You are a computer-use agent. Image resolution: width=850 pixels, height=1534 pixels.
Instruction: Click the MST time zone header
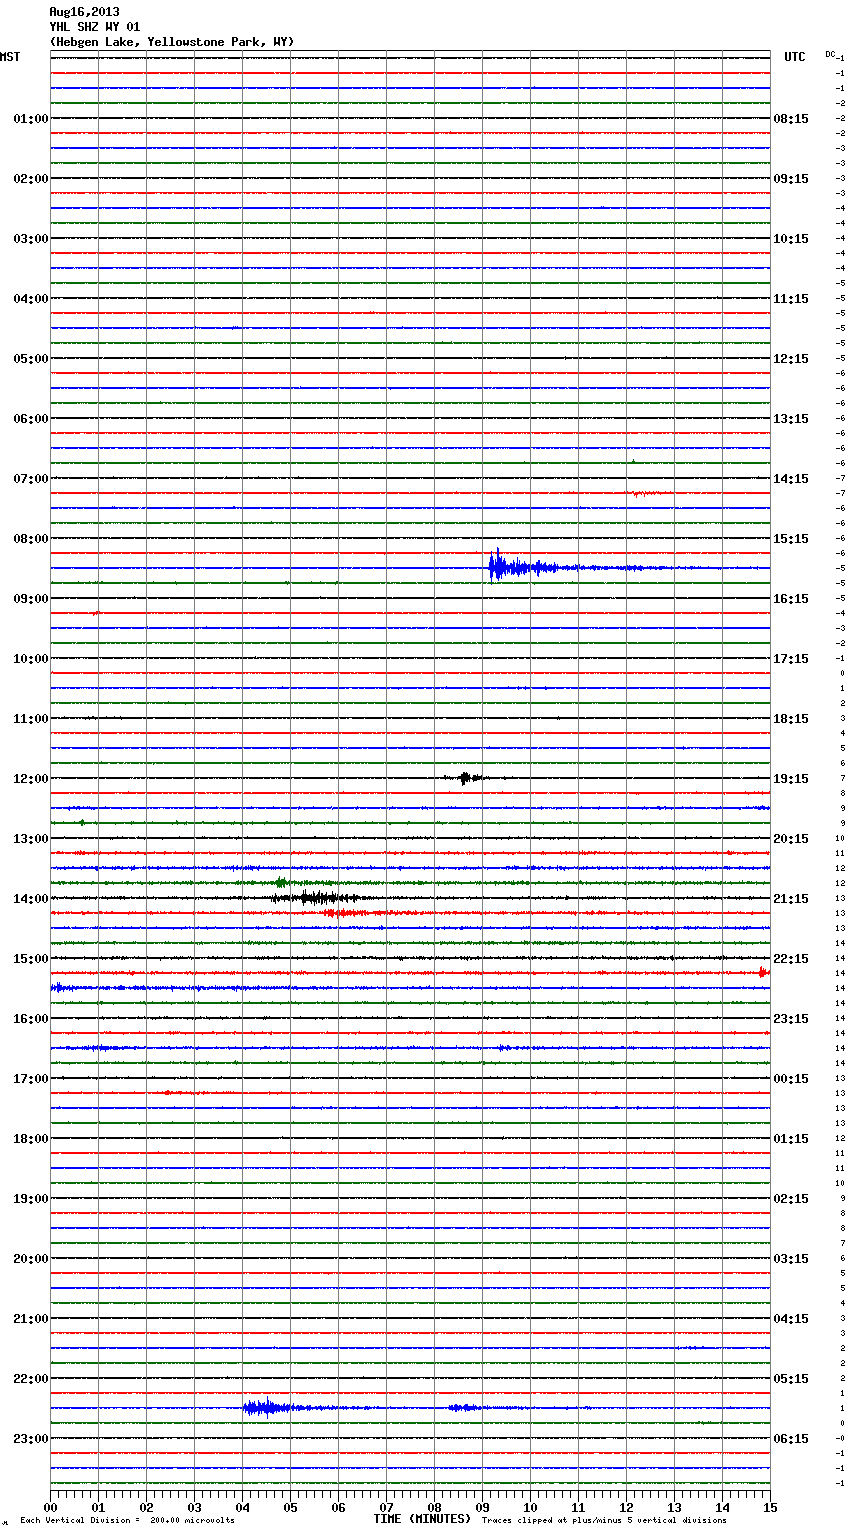[x=10, y=57]
